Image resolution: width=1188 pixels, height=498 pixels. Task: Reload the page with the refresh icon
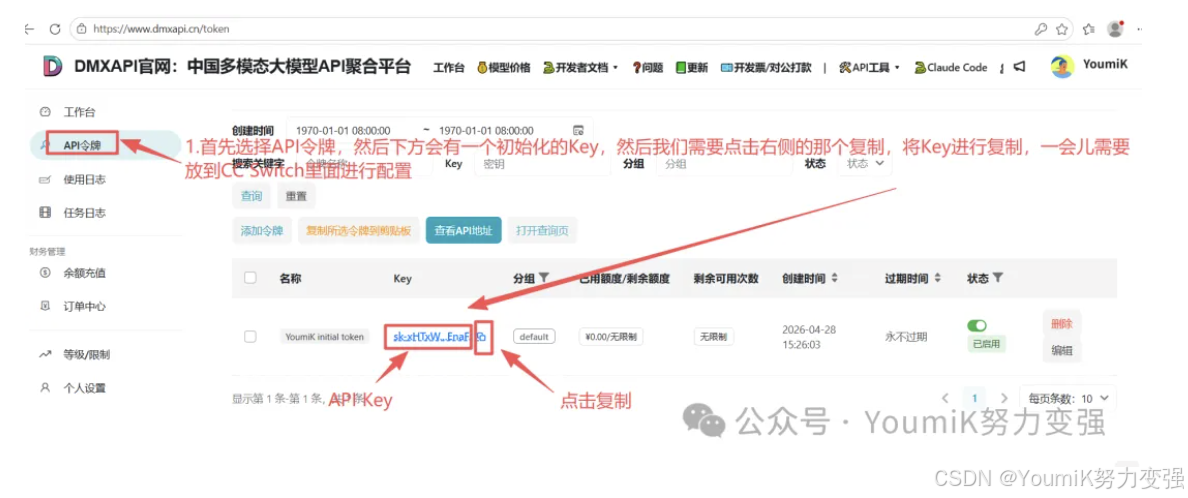[55, 29]
